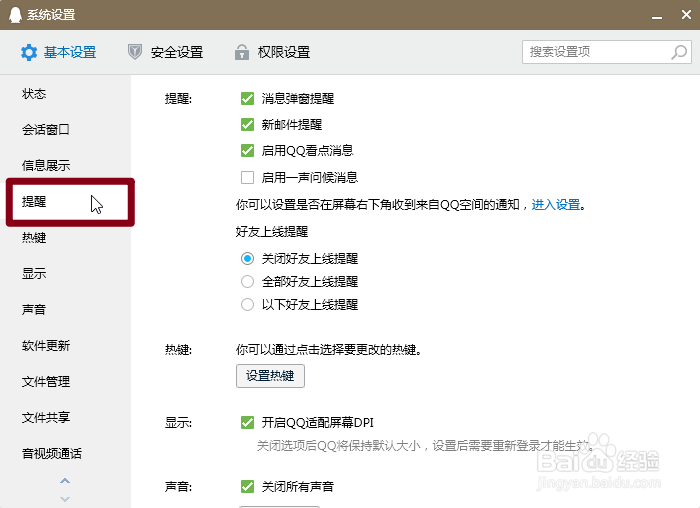The height and width of the screenshot is (508, 700).
Task: Disable 启用QQ看点消息 checkbox
Action: point(247,150)
